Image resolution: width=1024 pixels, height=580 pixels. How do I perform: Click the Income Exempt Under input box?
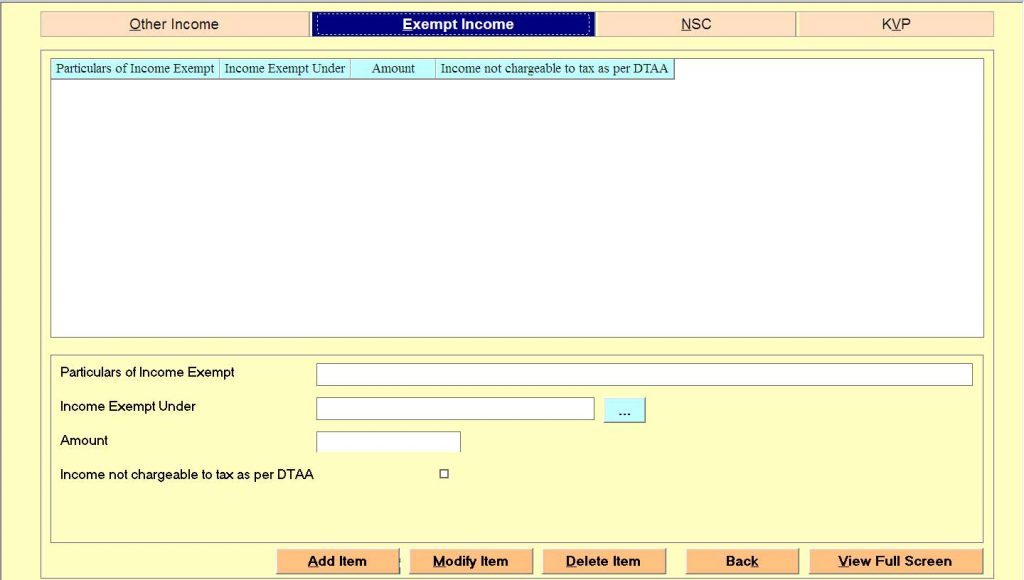coord(455,408)
